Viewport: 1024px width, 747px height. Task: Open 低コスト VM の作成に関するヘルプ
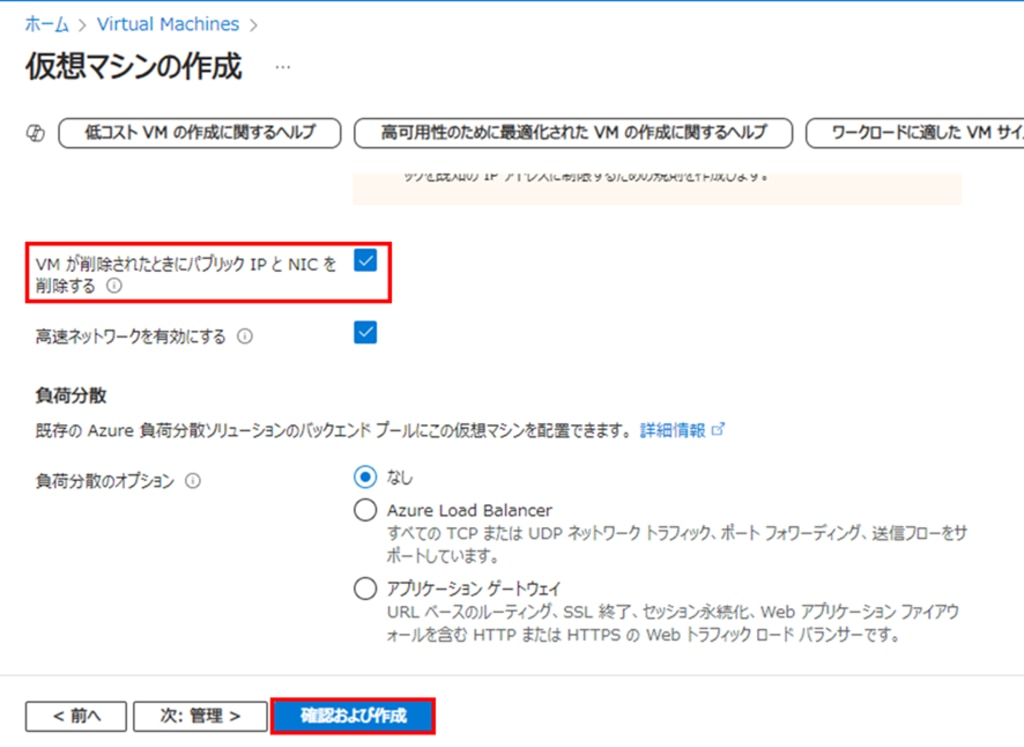(x=200, y=133)
